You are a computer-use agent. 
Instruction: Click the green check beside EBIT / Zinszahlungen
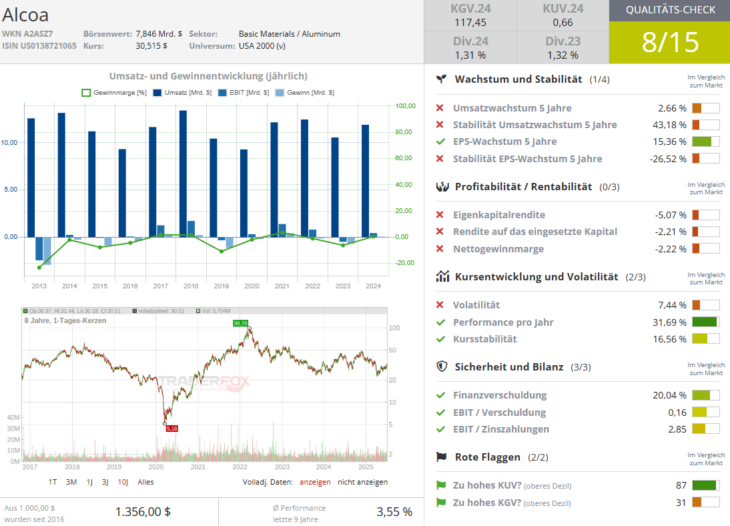tap(440, 429)
